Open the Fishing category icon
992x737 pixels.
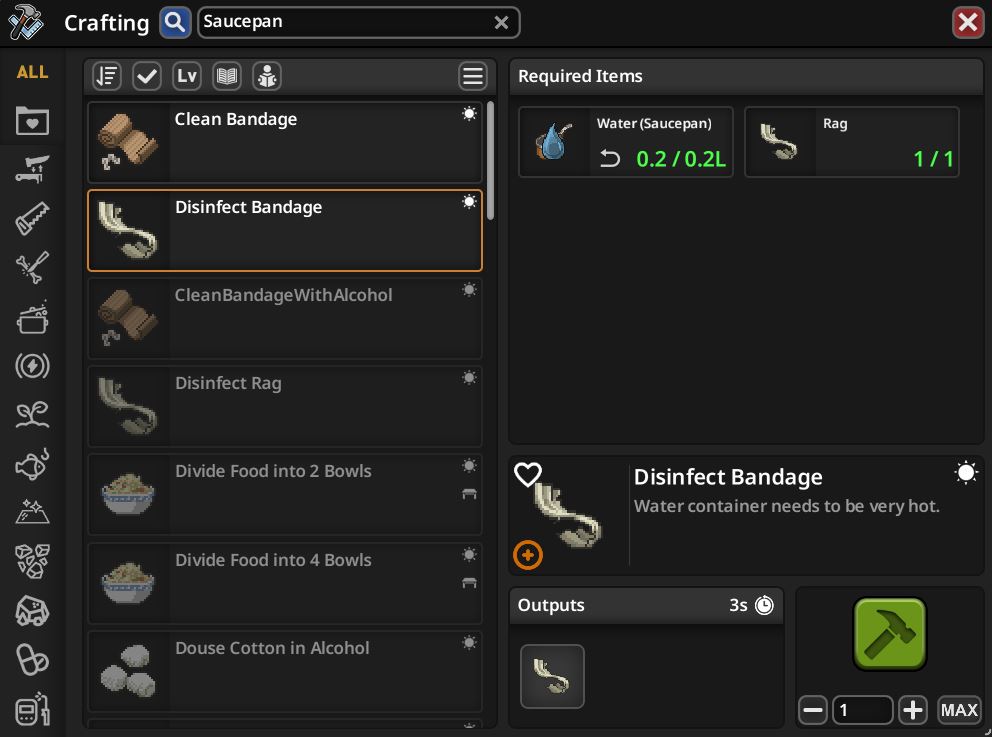32,464
